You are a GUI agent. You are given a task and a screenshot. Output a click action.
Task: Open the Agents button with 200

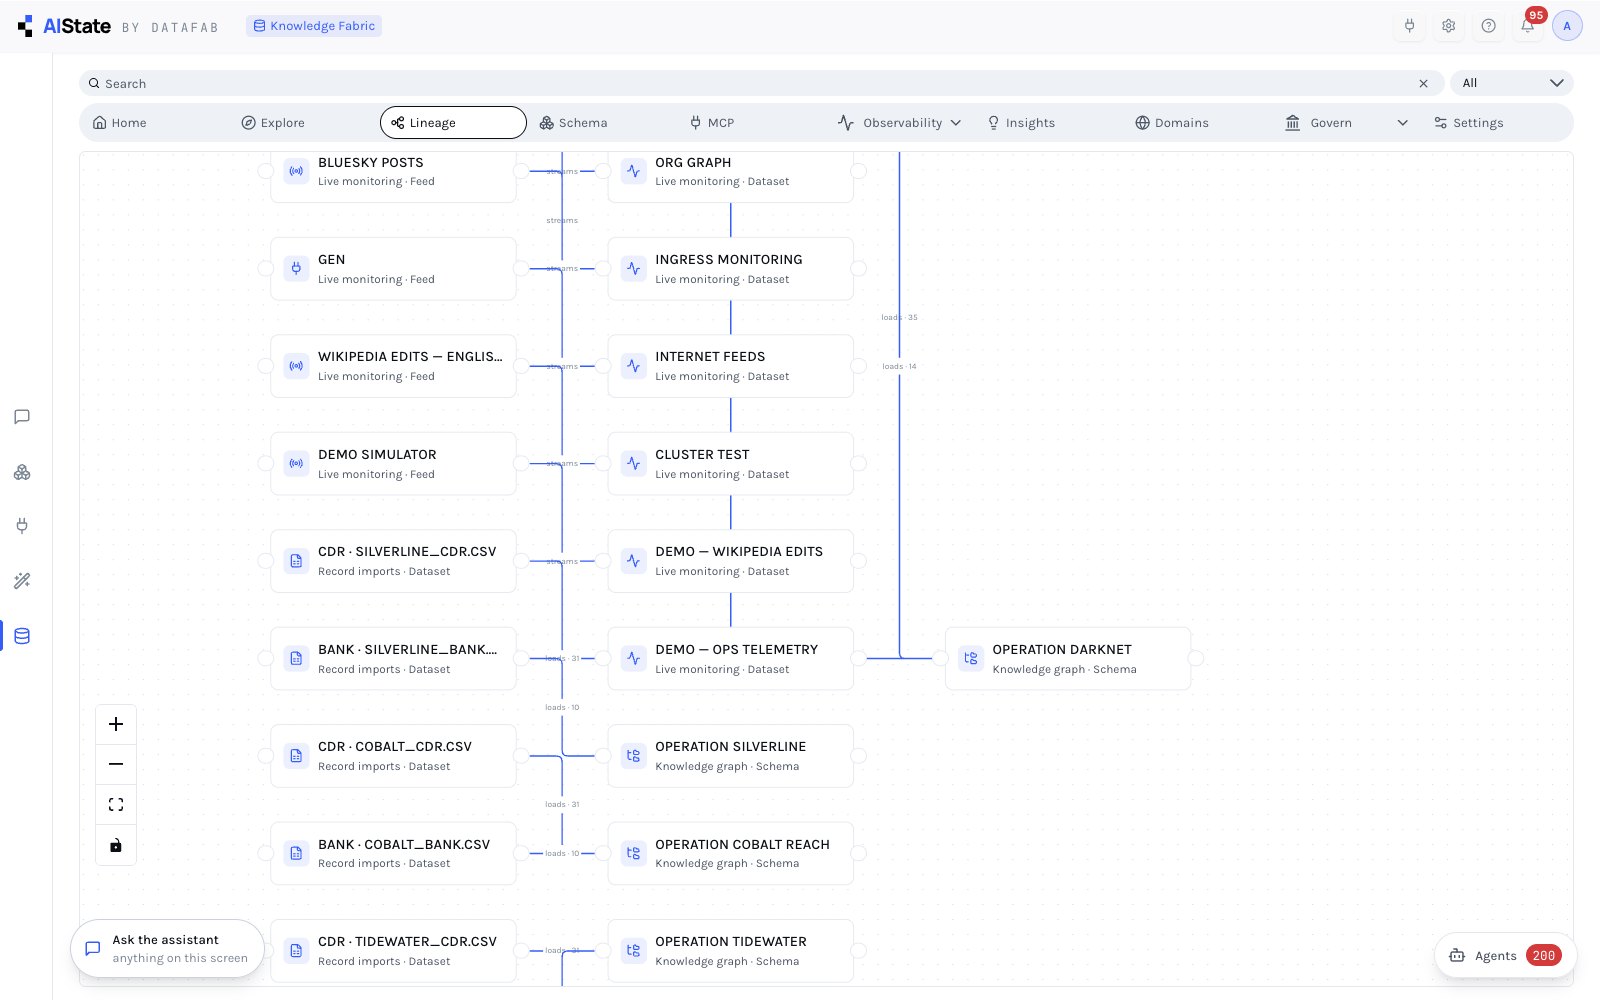[1506, 955]
